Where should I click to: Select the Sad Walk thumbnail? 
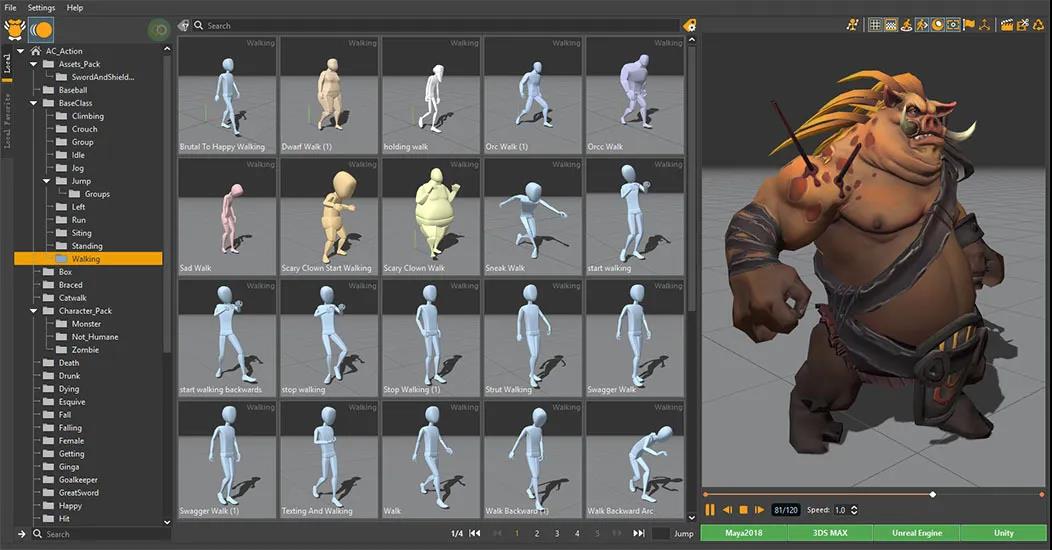point(227,217)
